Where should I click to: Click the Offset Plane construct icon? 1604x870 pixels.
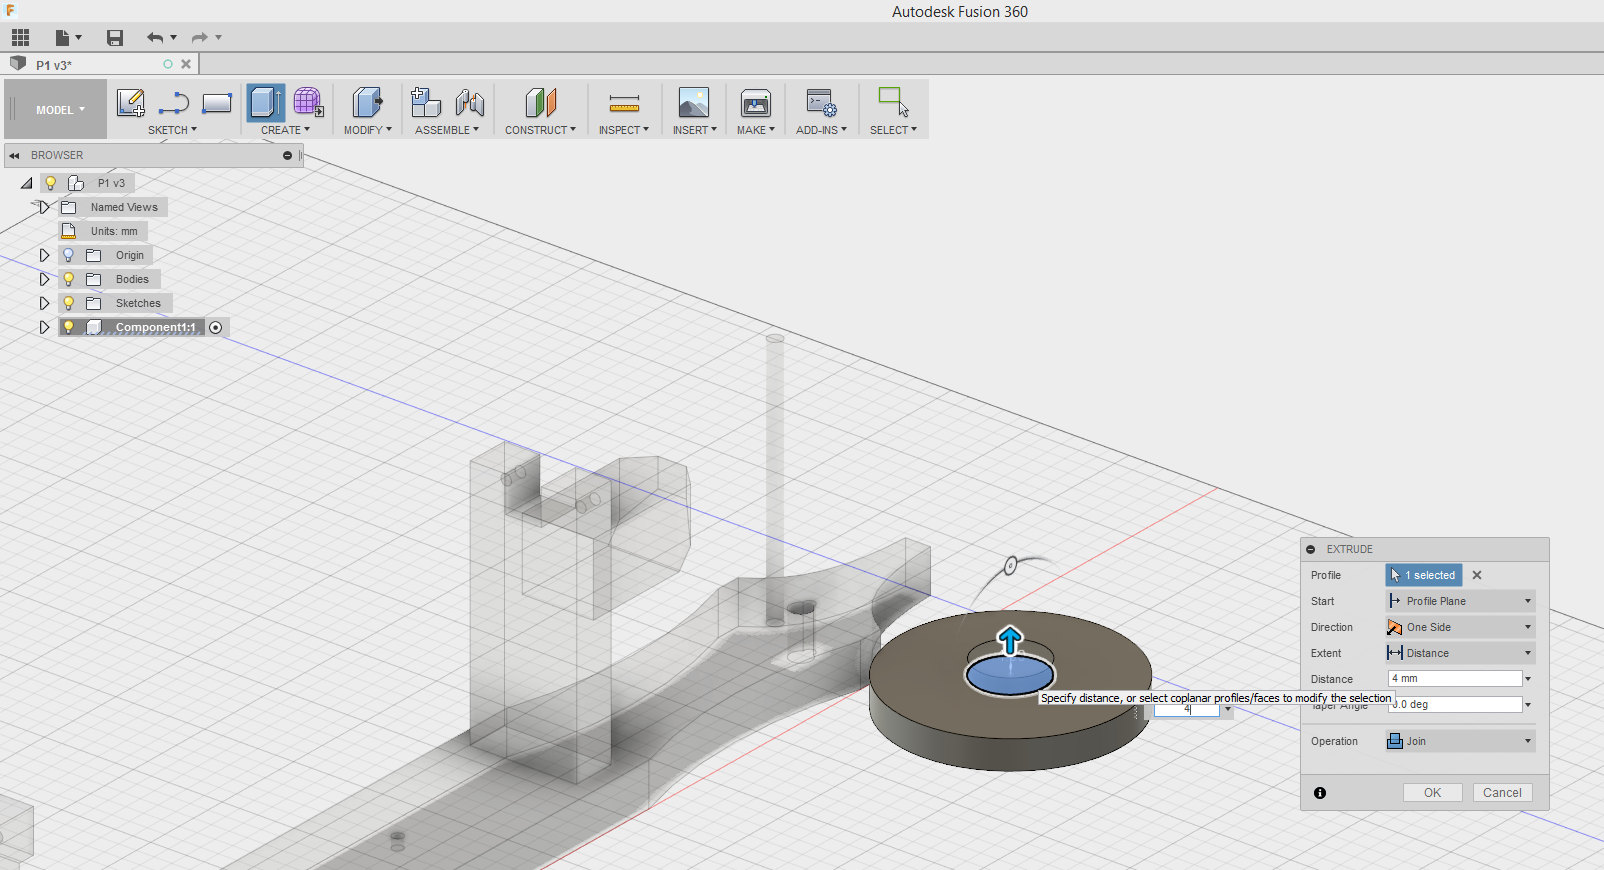[x=540, y=103]
